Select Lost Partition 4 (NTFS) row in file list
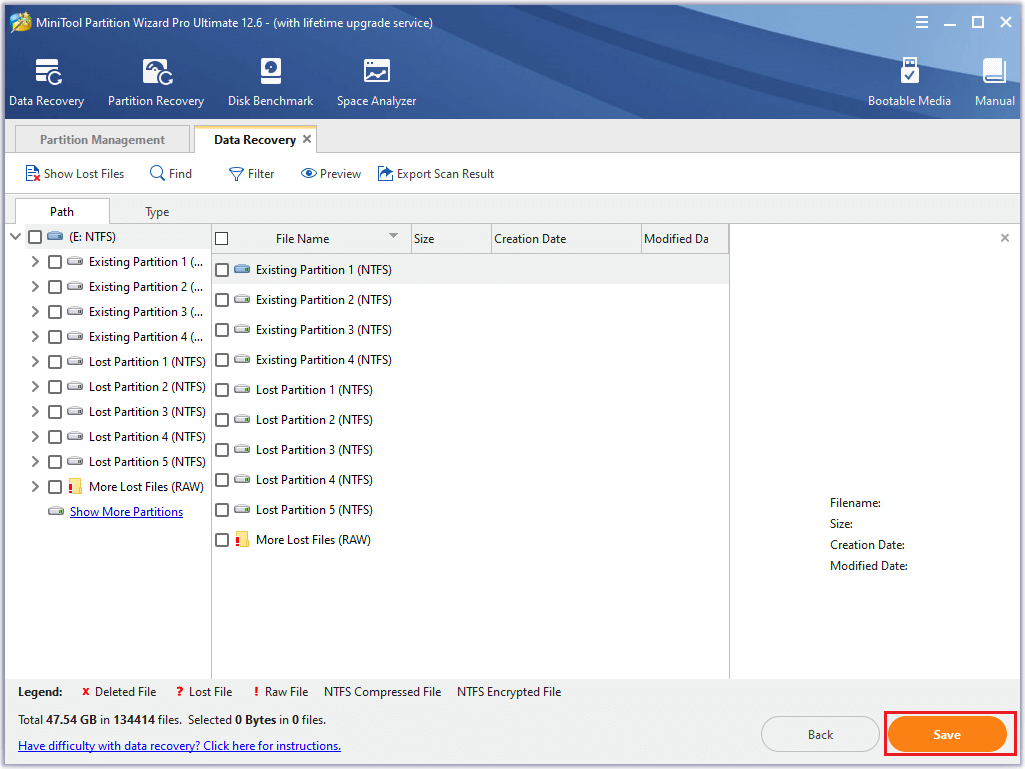 click(471, 480)
